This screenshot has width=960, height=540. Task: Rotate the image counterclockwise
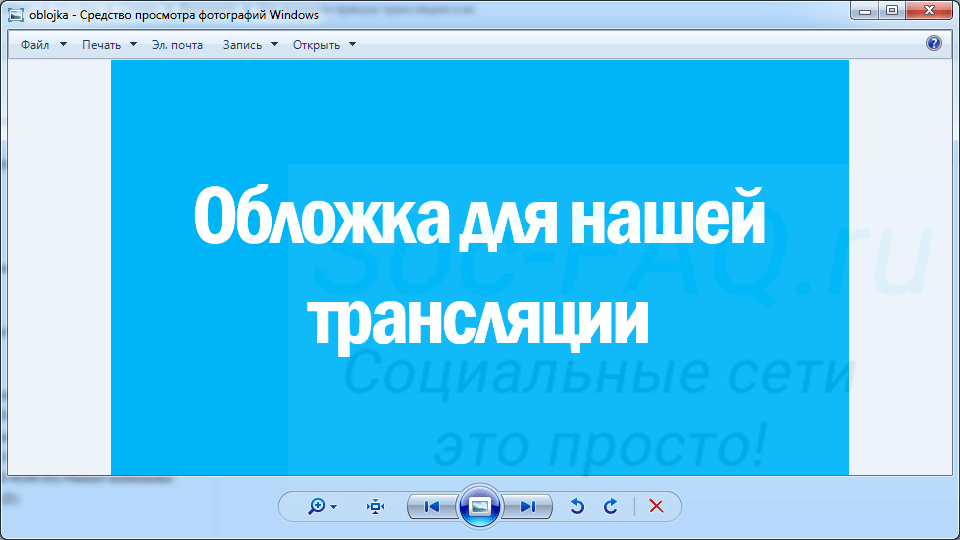(x=577, y=507)
